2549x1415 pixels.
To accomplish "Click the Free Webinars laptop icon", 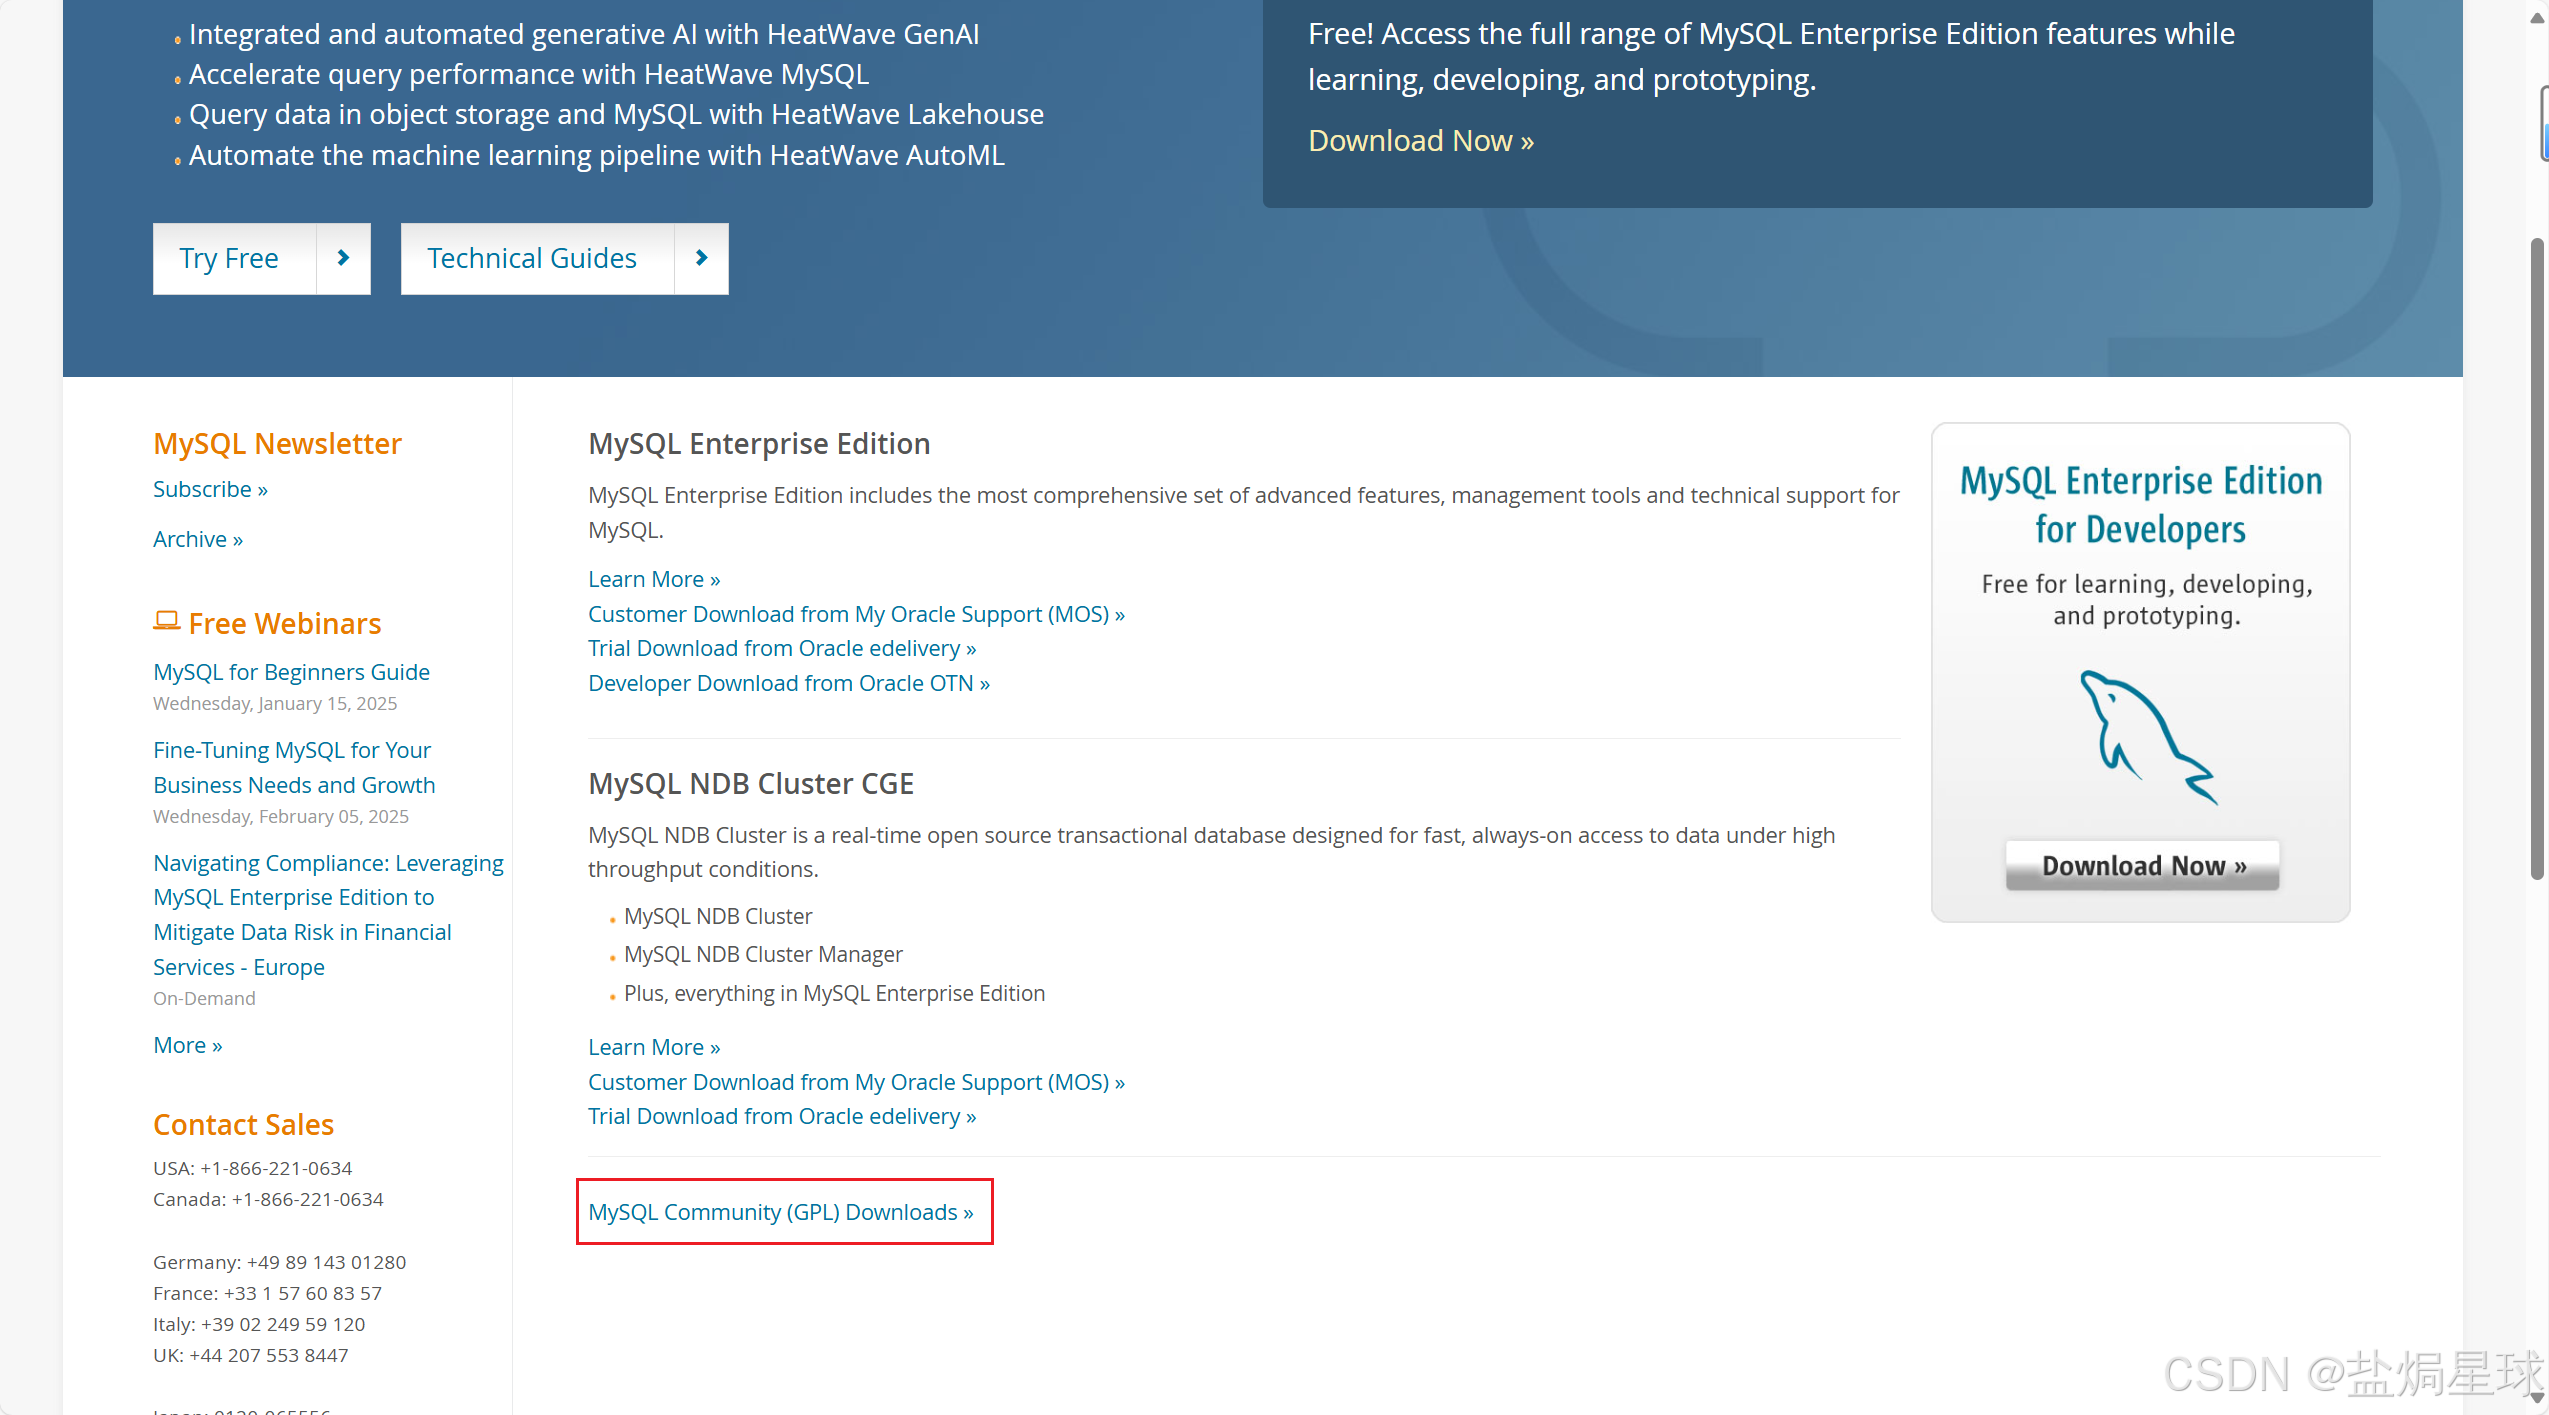I will pyautogui.click(x=166, y=621).
